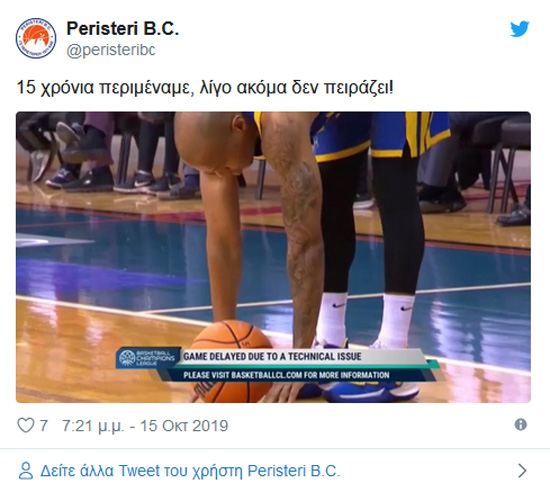550x492 pixels.
Task: Click the person icon beside Δείτε άλλα Tweet
Action: (x=26, y=471)
